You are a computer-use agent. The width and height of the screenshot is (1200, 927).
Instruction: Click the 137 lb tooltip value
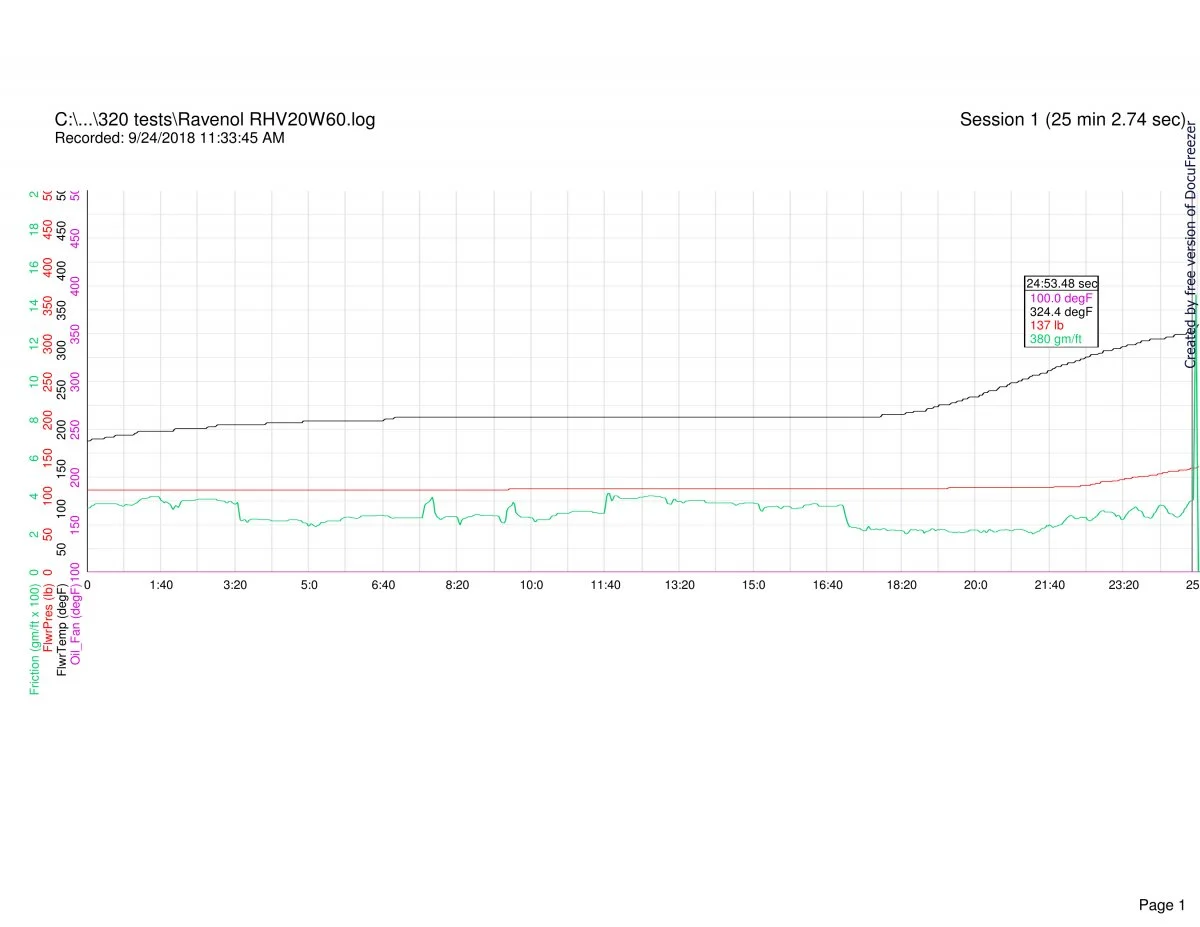point(1046,326)
